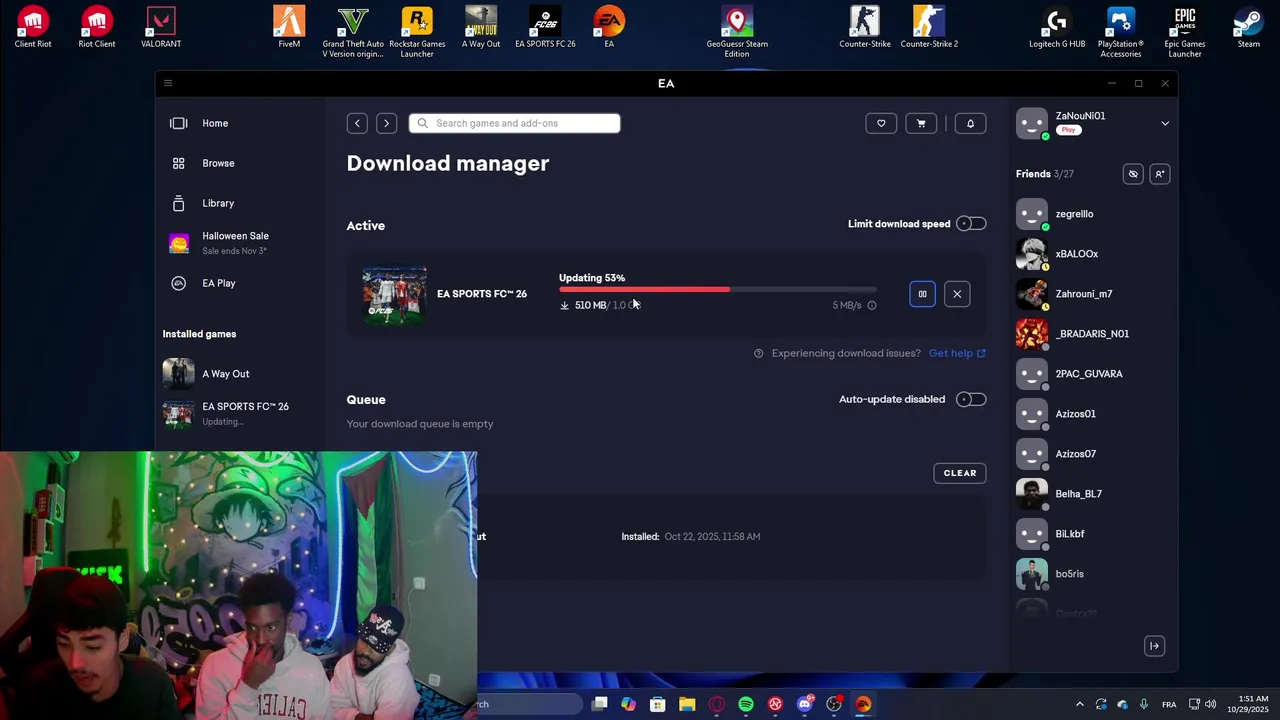The height and width of the screenshot is (720, 1280).
Task: Open the shopping cart icon
Action: 921,123
